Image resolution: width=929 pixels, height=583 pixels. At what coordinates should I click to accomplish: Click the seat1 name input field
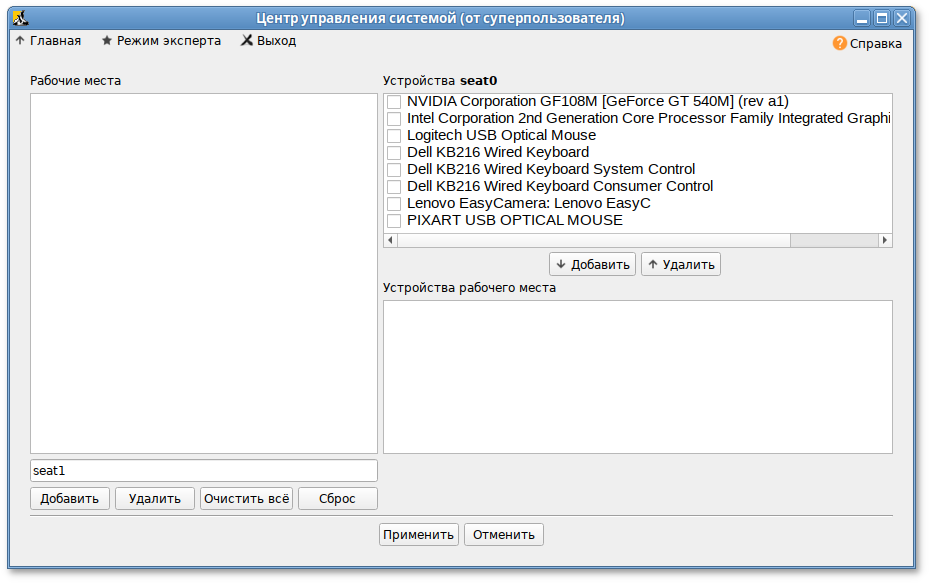coord(204,470)
